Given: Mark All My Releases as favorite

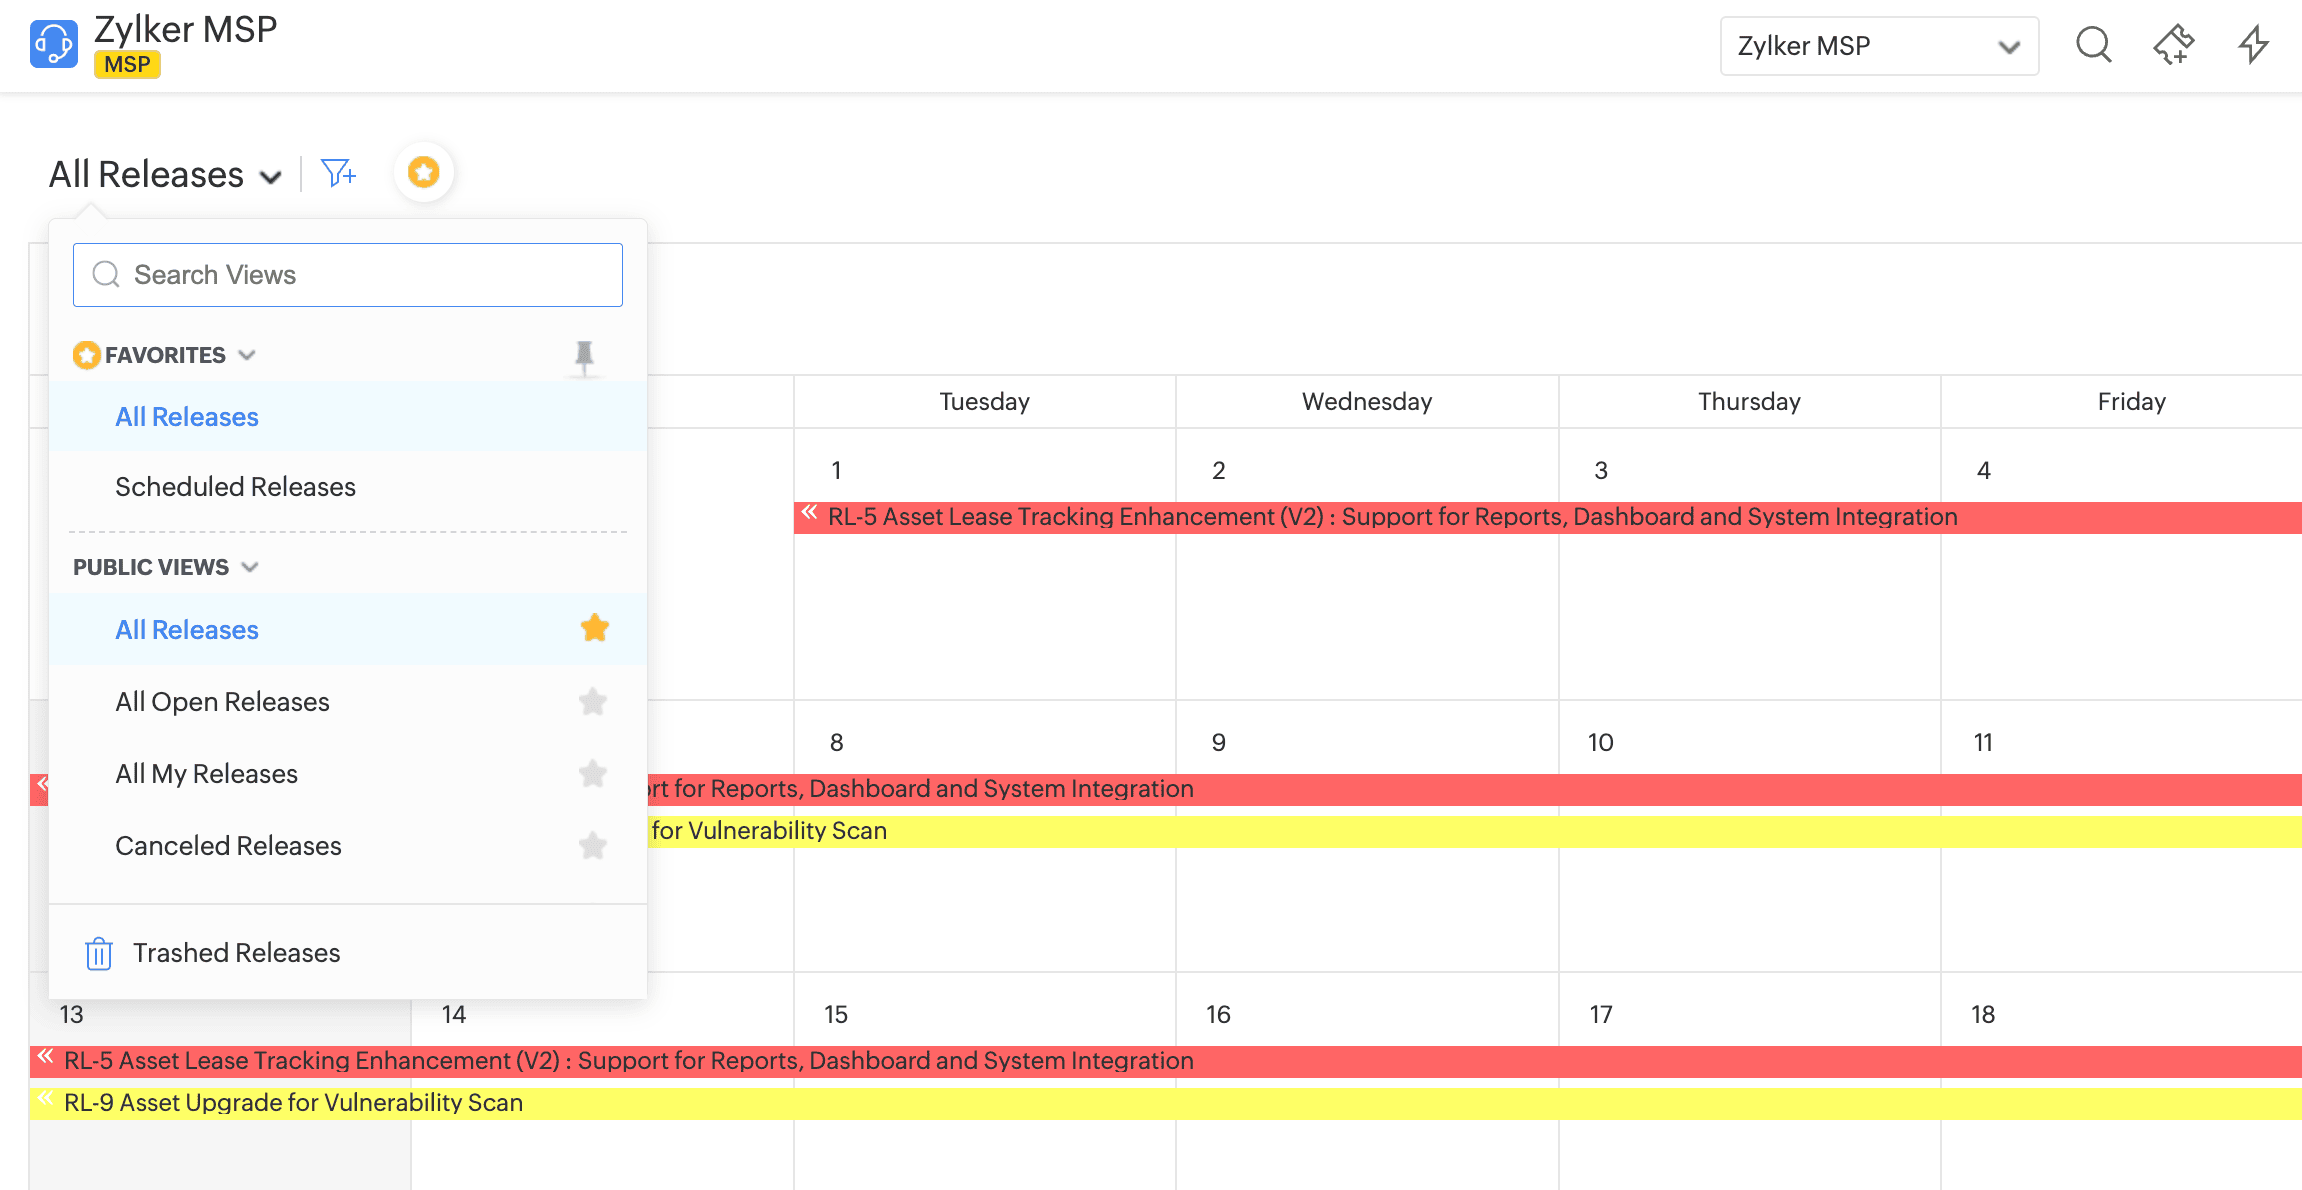Looking at the screenshot, I should (x=593, y=774).
